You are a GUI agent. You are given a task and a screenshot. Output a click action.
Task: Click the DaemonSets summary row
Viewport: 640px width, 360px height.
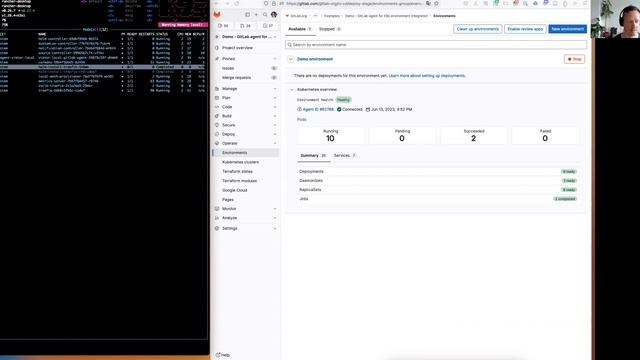pos(438,180)
